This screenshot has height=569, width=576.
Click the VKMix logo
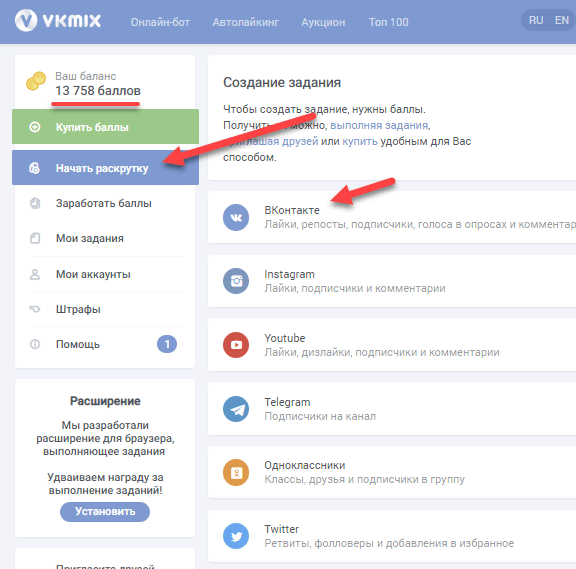(x=58, y=21)
